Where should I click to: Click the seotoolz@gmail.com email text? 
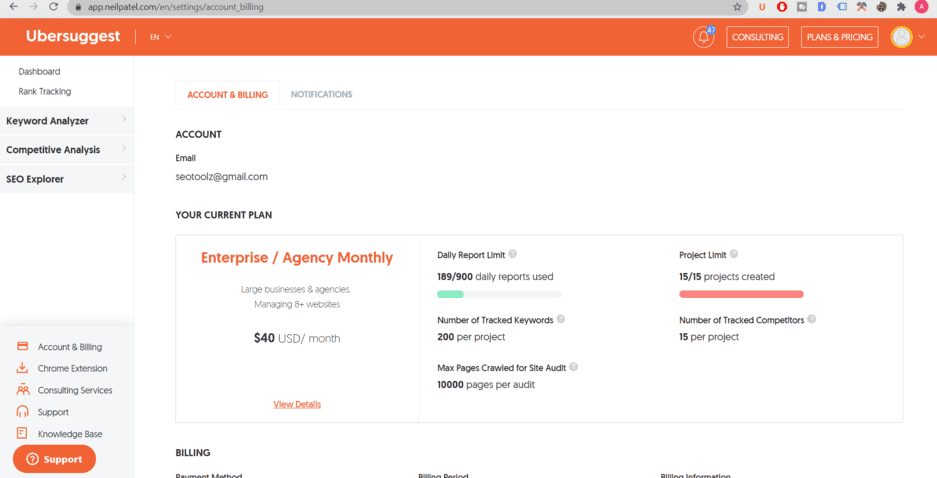(222, 177)
